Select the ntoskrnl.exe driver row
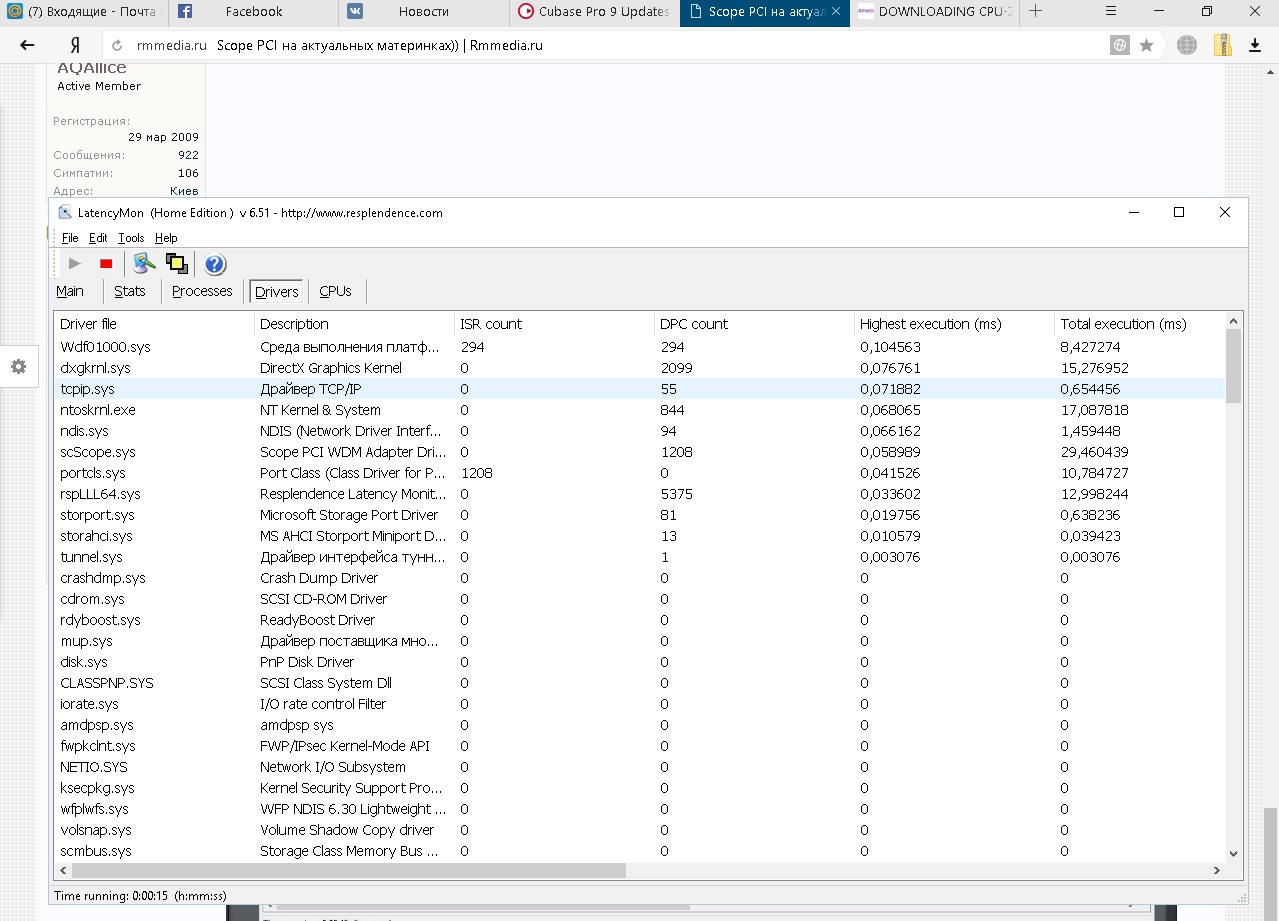The height and width of the screenshot is (921, 1279). point(640,410)
